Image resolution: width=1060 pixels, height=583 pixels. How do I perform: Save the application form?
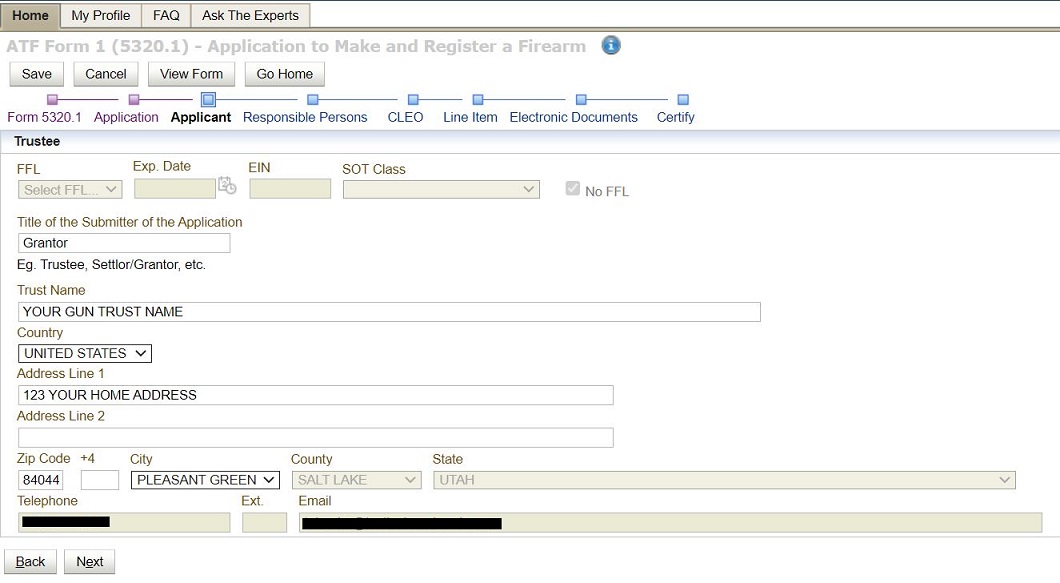36,73
